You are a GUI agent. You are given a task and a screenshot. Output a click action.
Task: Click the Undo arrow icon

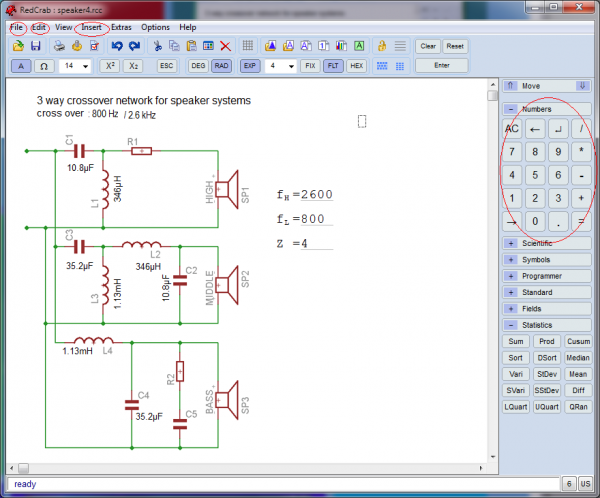(117, 46)
